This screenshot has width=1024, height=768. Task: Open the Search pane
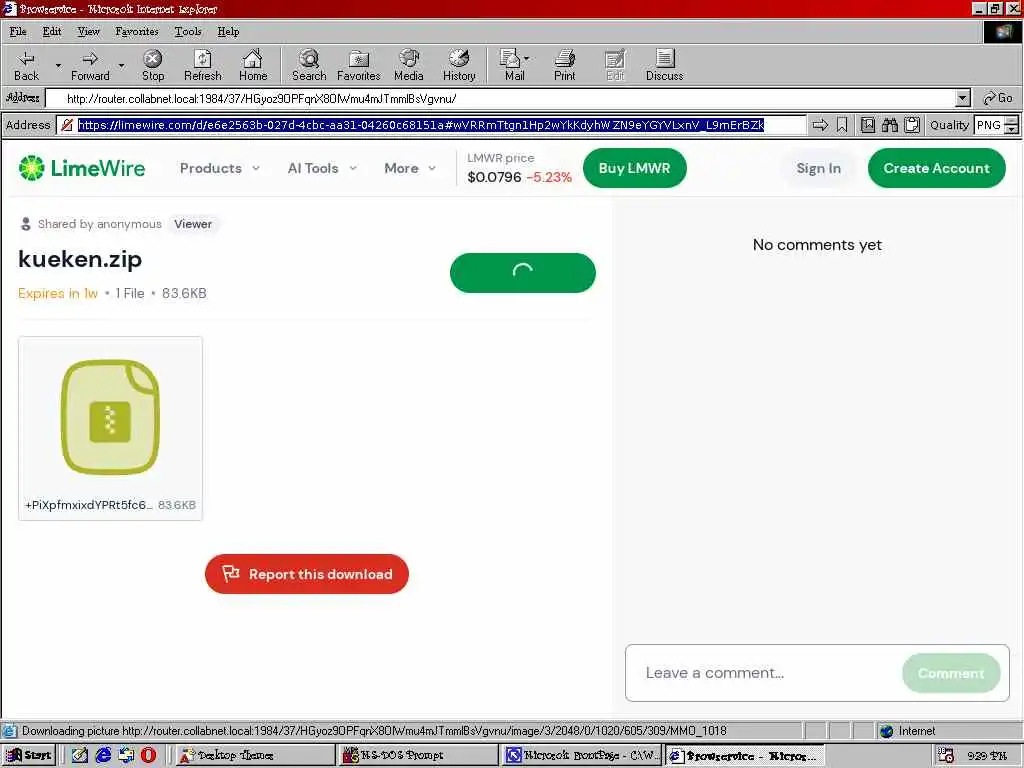[309, 65]
